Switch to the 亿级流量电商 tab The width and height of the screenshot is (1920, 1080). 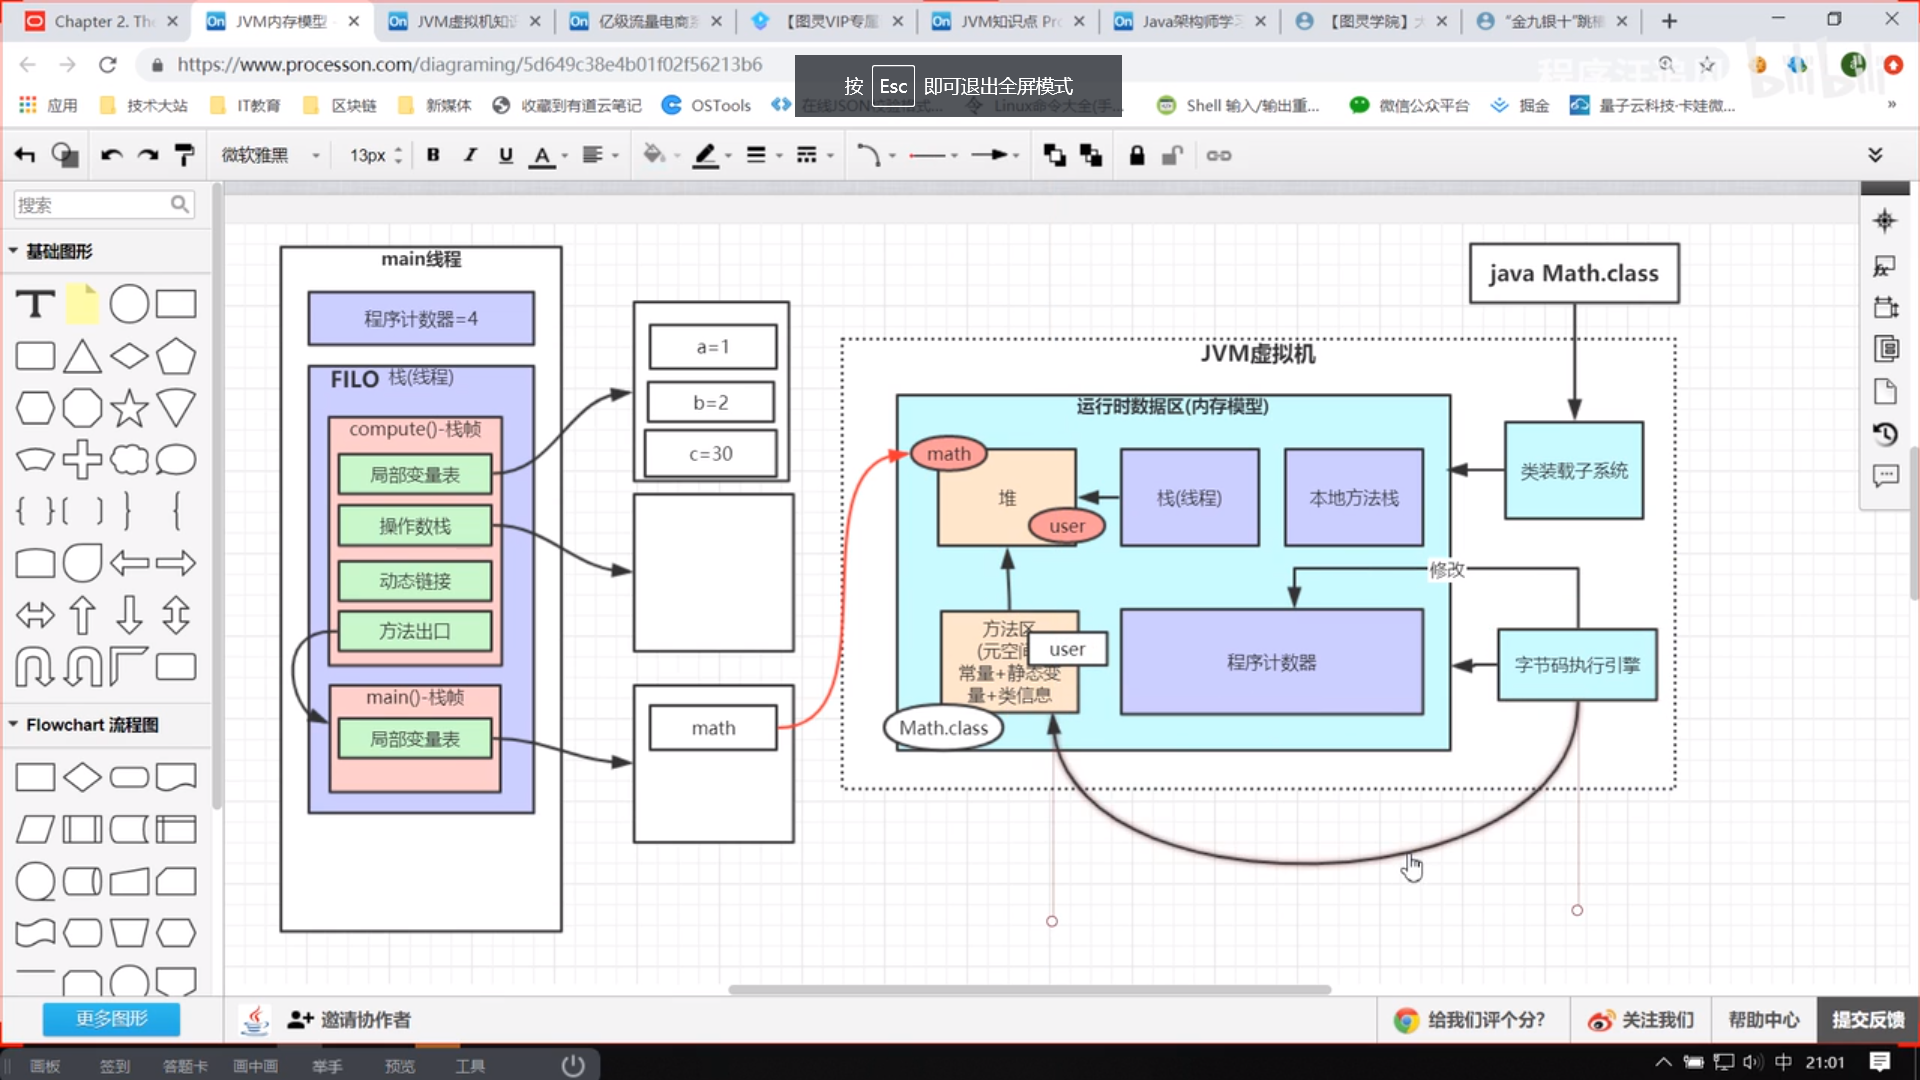647,21
